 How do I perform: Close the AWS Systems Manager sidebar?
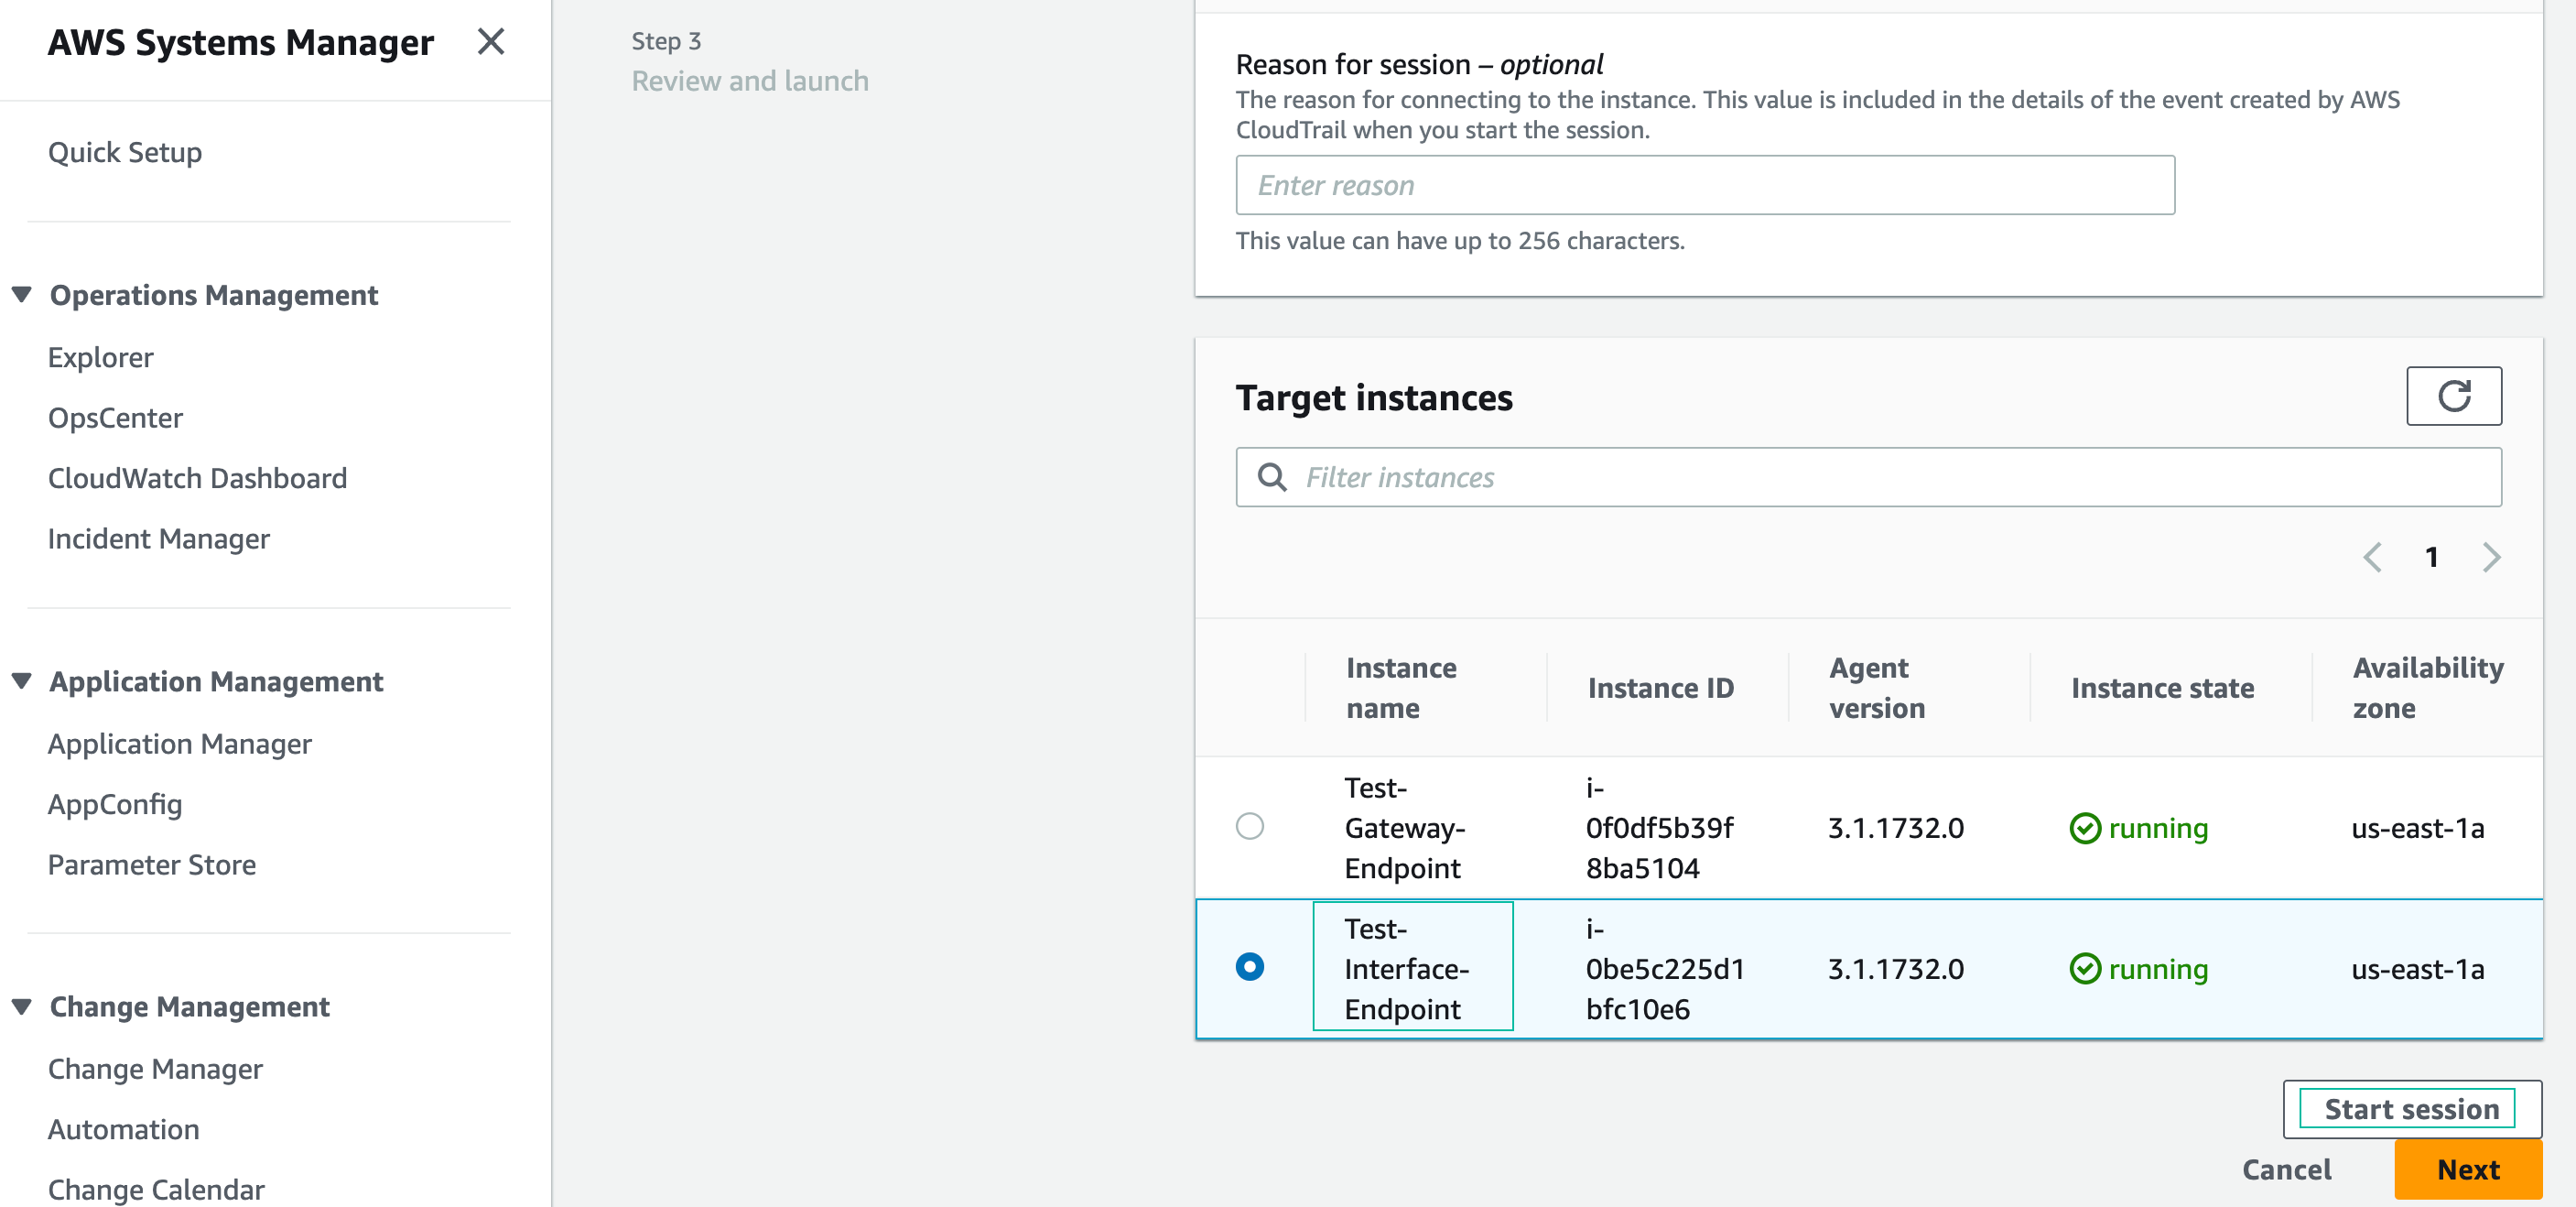(x=490, y=42)
